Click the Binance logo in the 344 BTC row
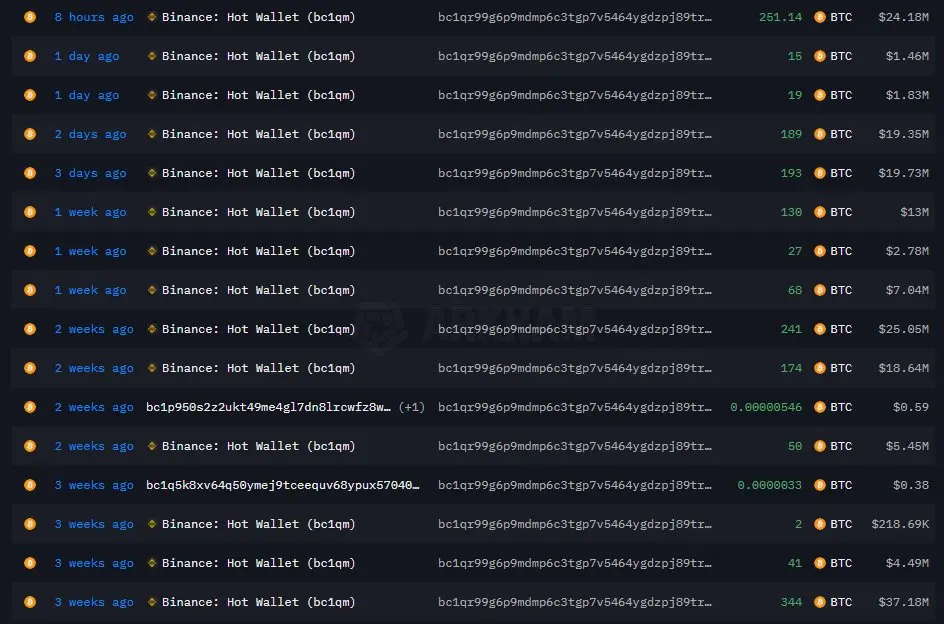944x624 pixels. point(152,602)
